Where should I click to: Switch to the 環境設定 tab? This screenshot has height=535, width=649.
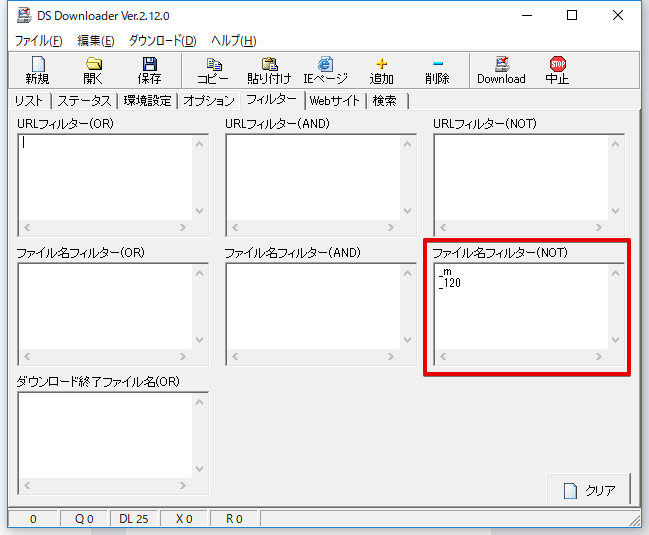click(x=147, y=101)
